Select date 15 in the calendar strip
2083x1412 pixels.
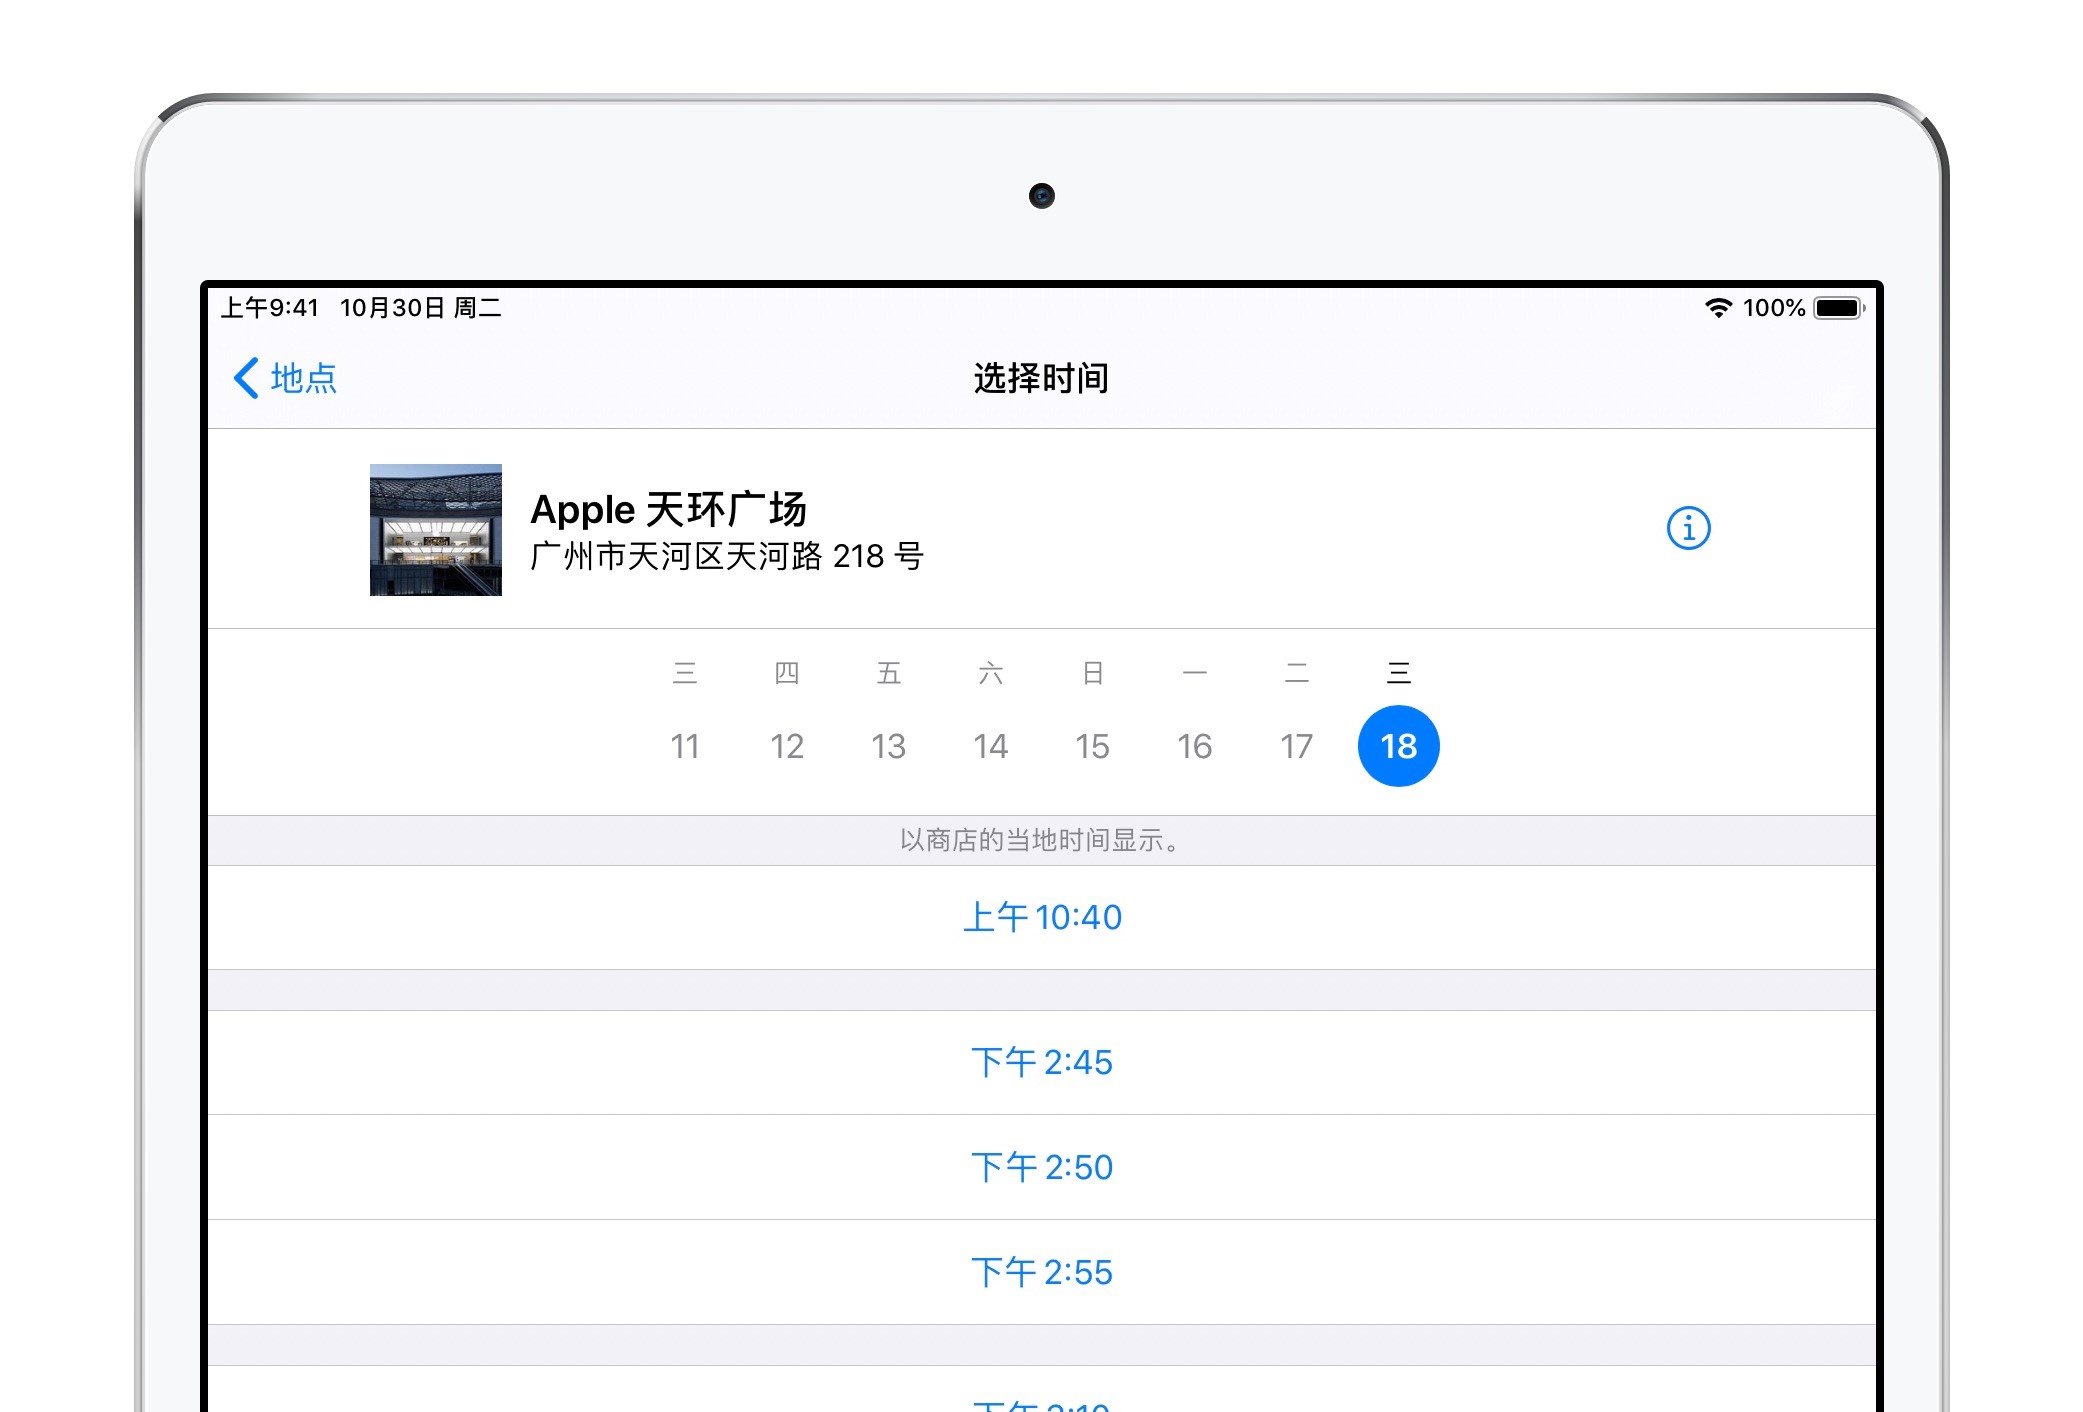[1093, 746]
